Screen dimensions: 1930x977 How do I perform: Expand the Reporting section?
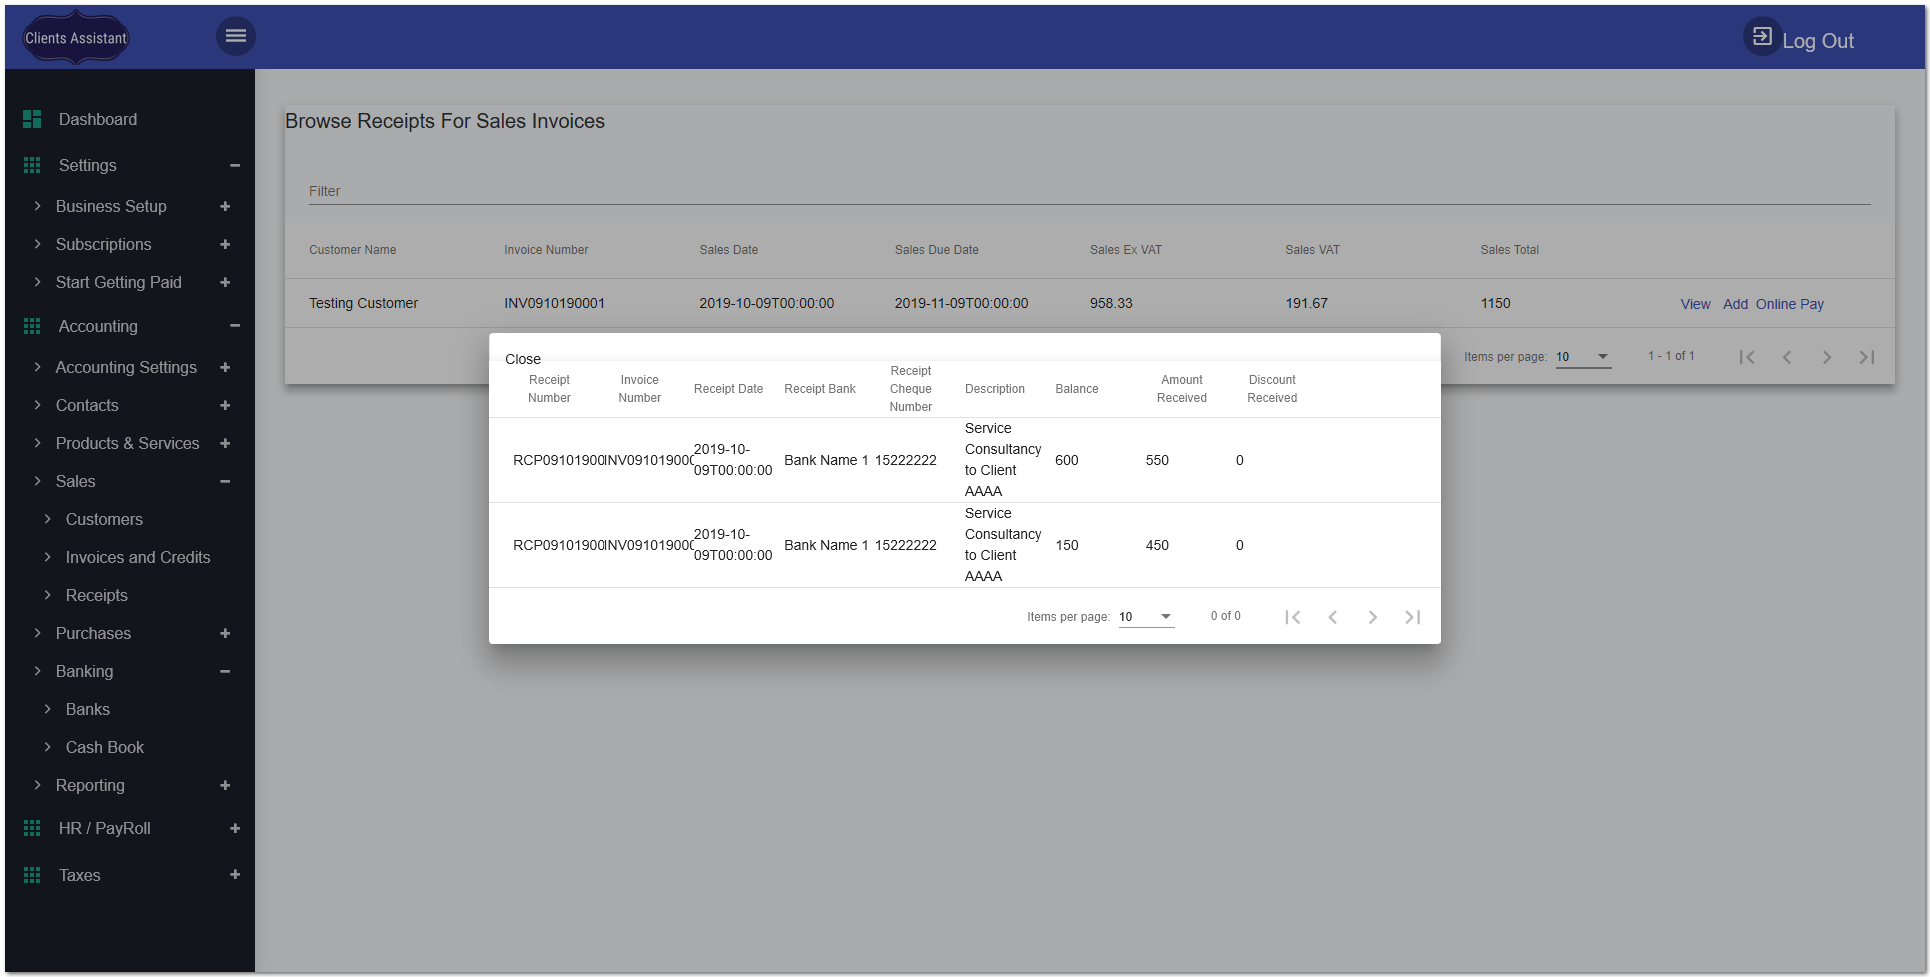click(224, 785)
